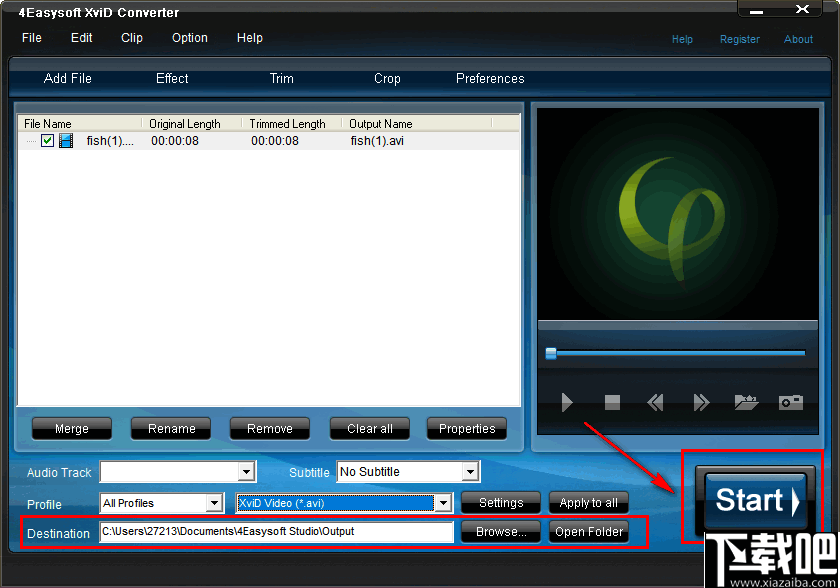The height and width of the screenshot is (588, 840).
Task: Select the Effect toolbar item
Action: [x=171, y=78]
